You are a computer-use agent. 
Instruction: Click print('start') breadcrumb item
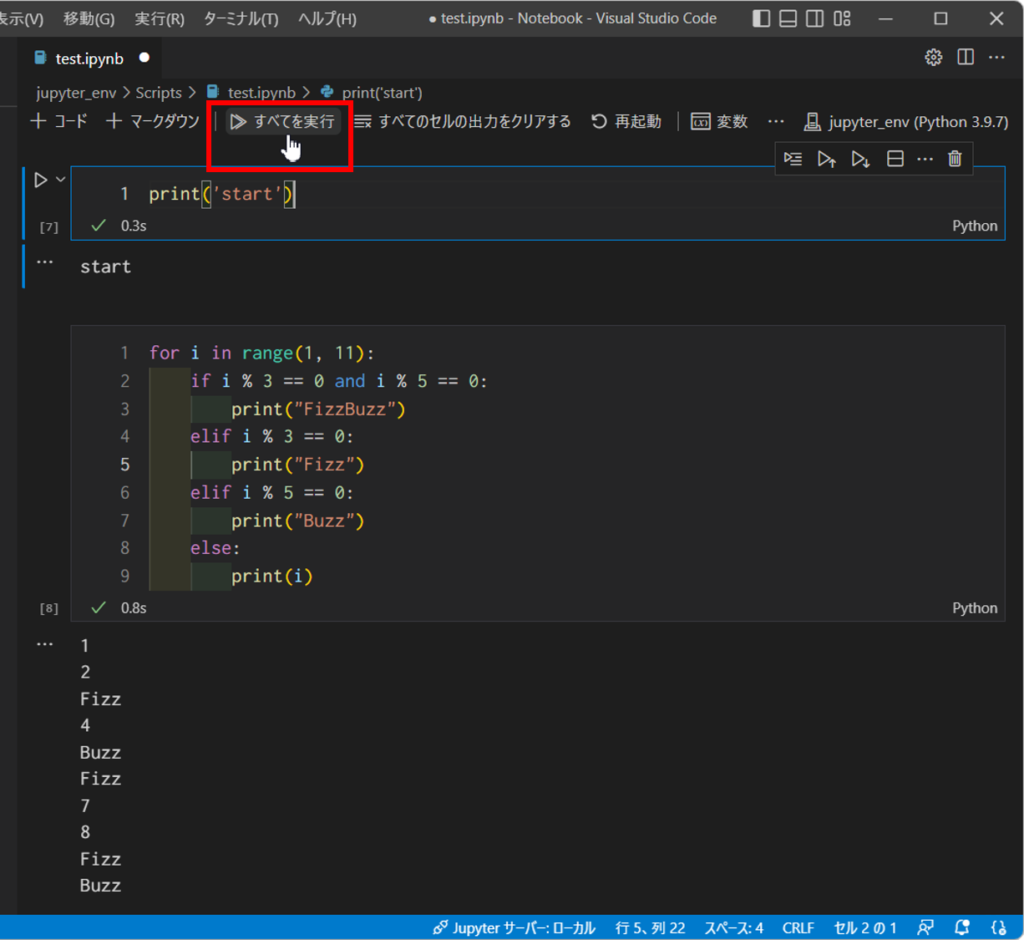click(x=382, y=93)
